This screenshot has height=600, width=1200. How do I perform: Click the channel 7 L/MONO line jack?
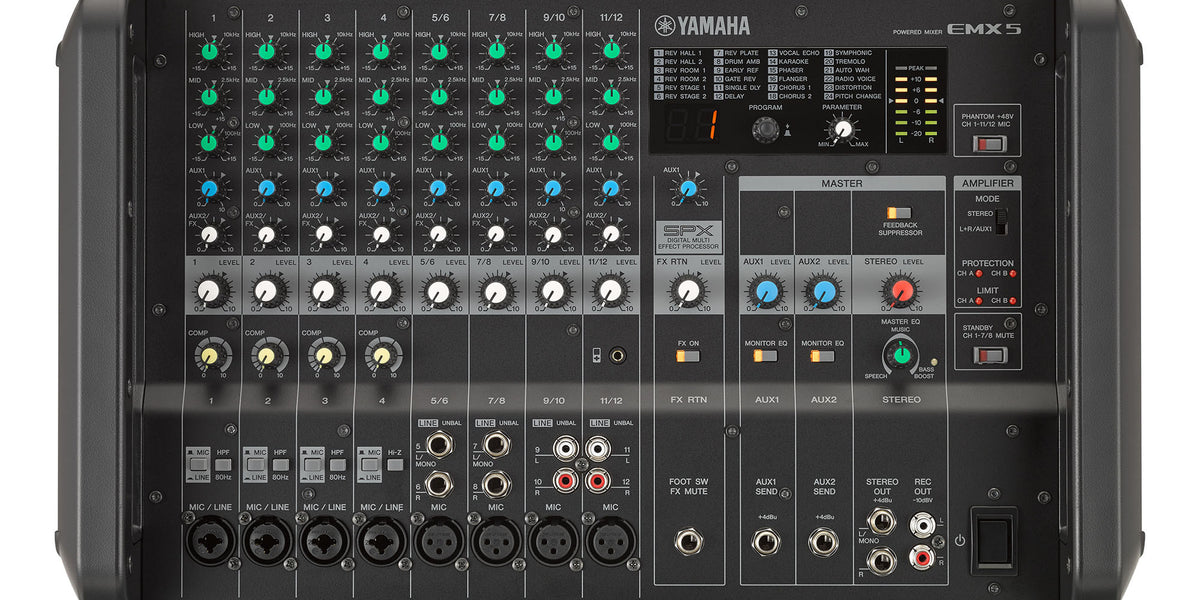(x=495, y=446)
